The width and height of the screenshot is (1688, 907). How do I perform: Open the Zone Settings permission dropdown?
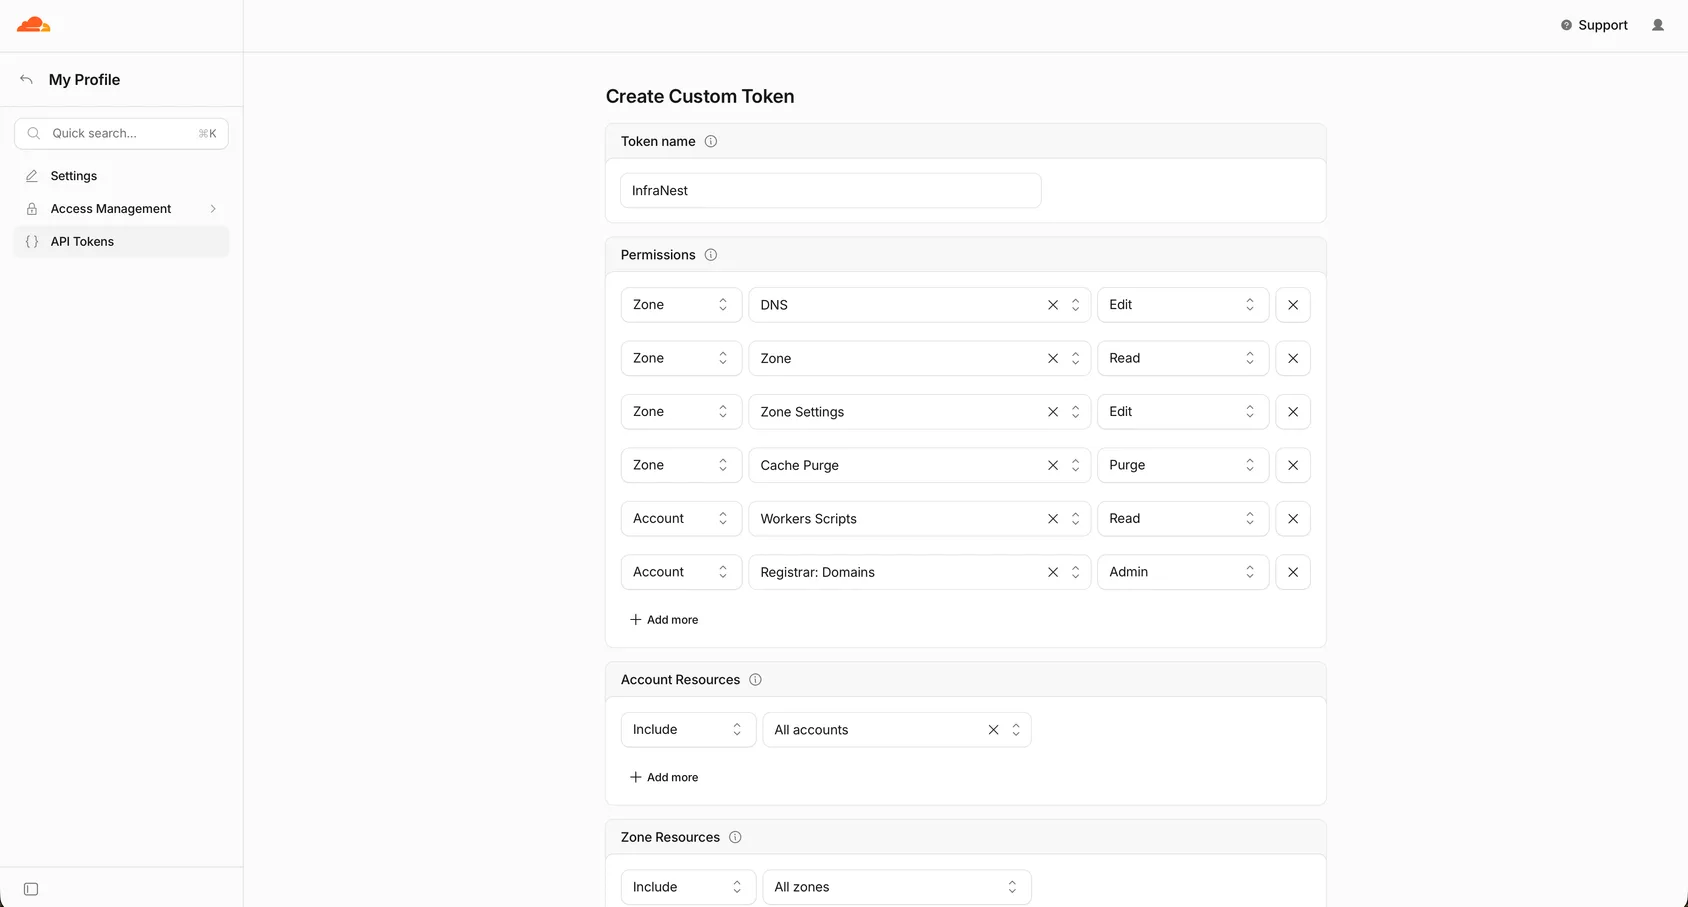tap(919, 412)
